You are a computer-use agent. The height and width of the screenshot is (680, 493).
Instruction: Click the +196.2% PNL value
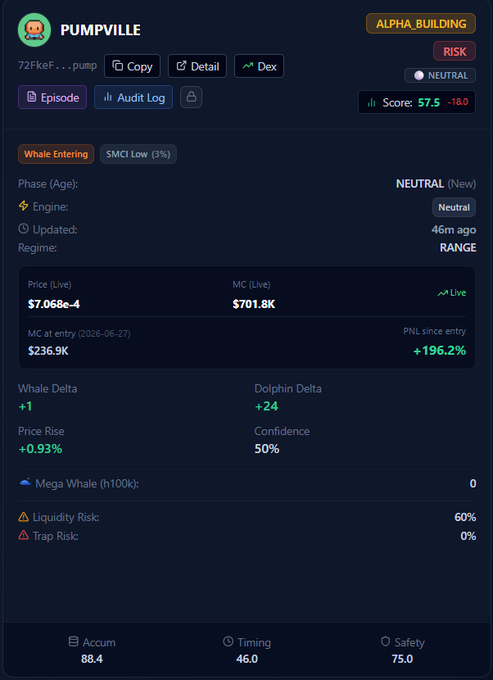440,350
